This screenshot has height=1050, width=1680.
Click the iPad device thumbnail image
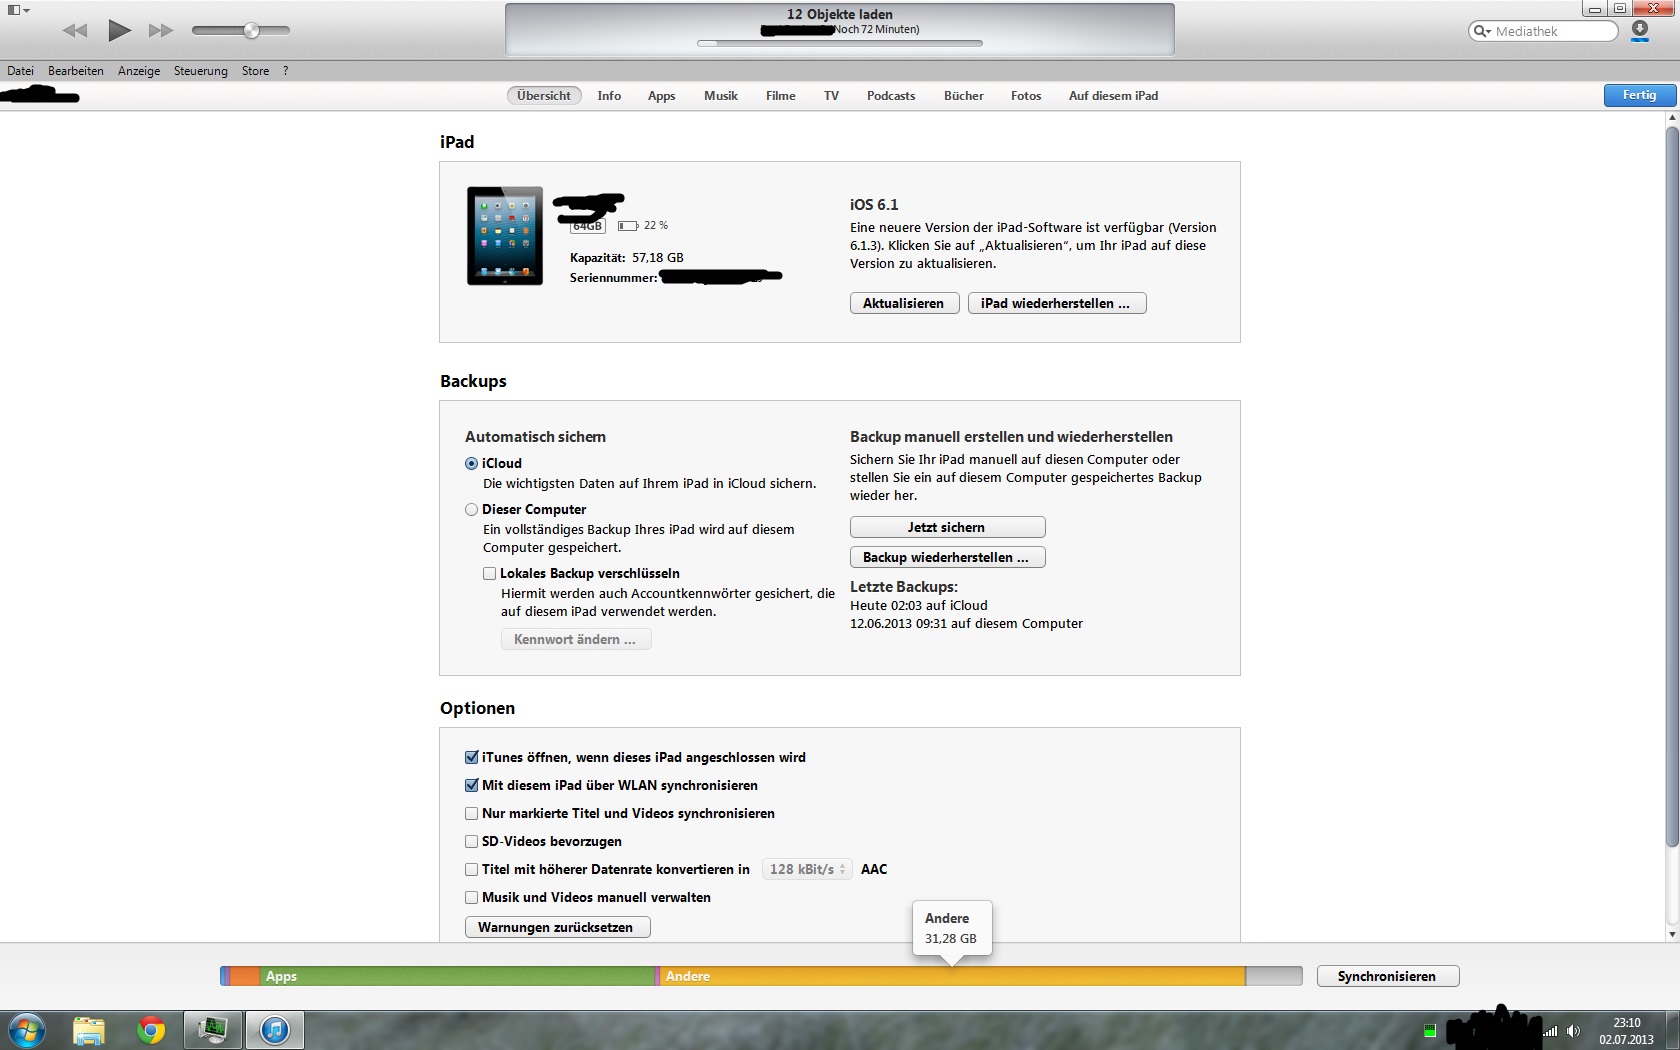[x=505, y=236]
